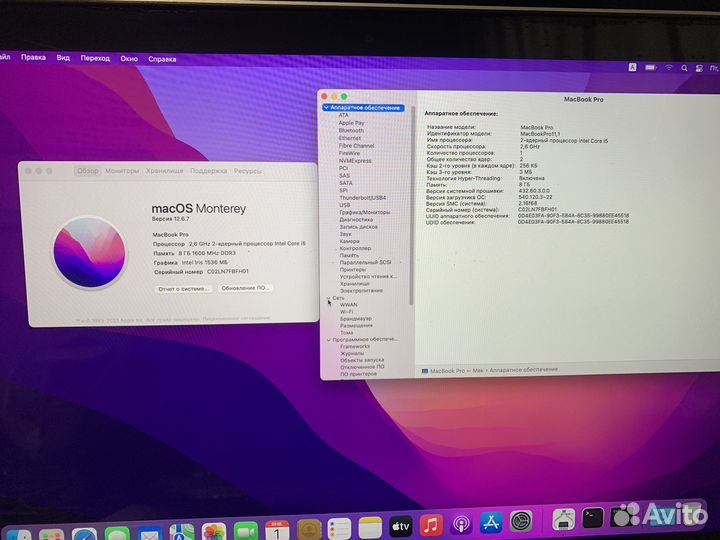Open Safari from the Dock
The height and width of the screenshot is (540, 720).
pos(84,535)
